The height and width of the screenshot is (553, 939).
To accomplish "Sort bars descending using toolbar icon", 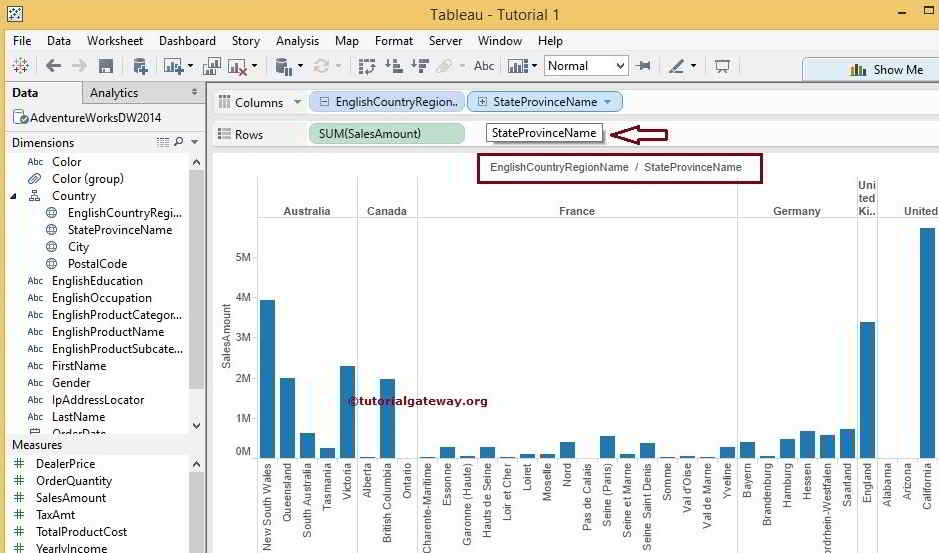I will pyautogui.click(x=418, y=66).
